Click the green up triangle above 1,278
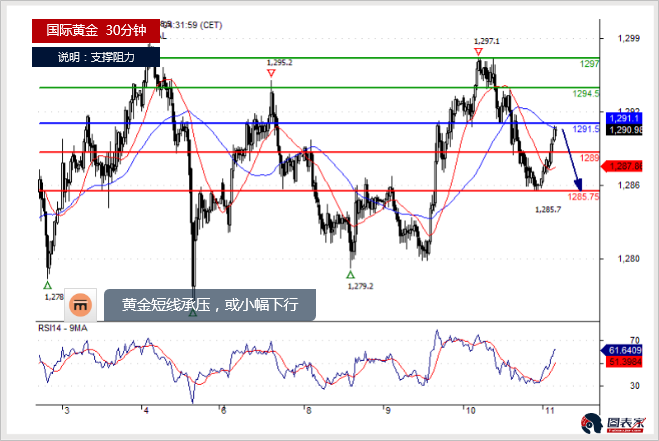 click(47, 285)
